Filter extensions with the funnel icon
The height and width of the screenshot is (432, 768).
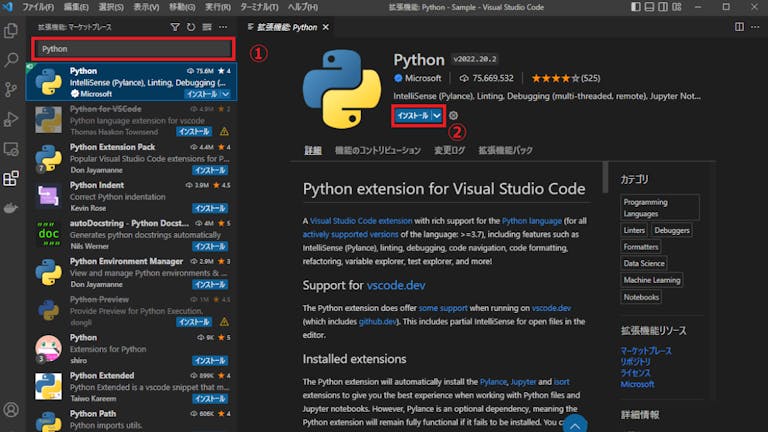pos(175,27)
